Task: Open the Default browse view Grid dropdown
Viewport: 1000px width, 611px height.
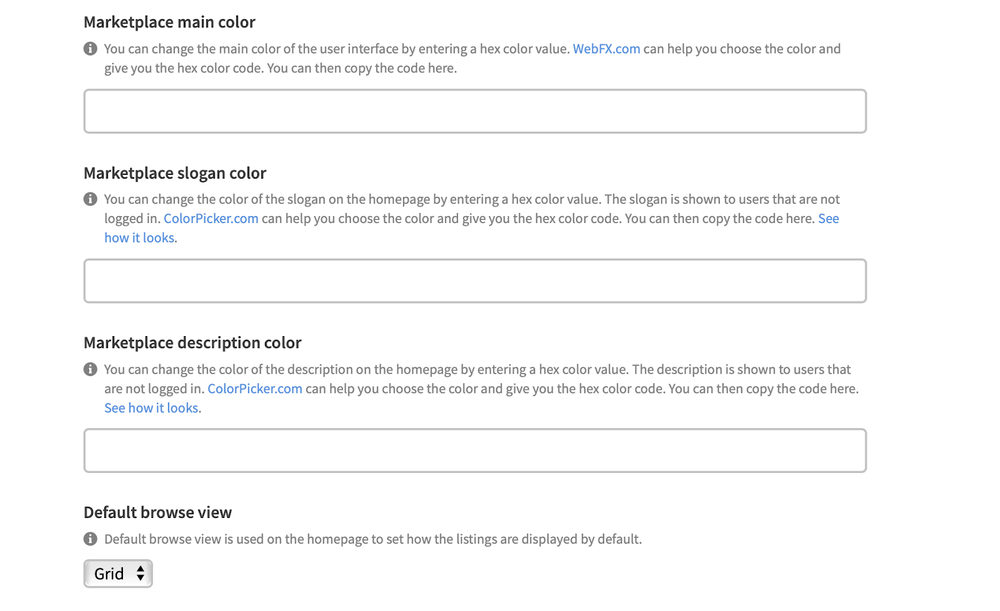Action: tap(118, 574)
